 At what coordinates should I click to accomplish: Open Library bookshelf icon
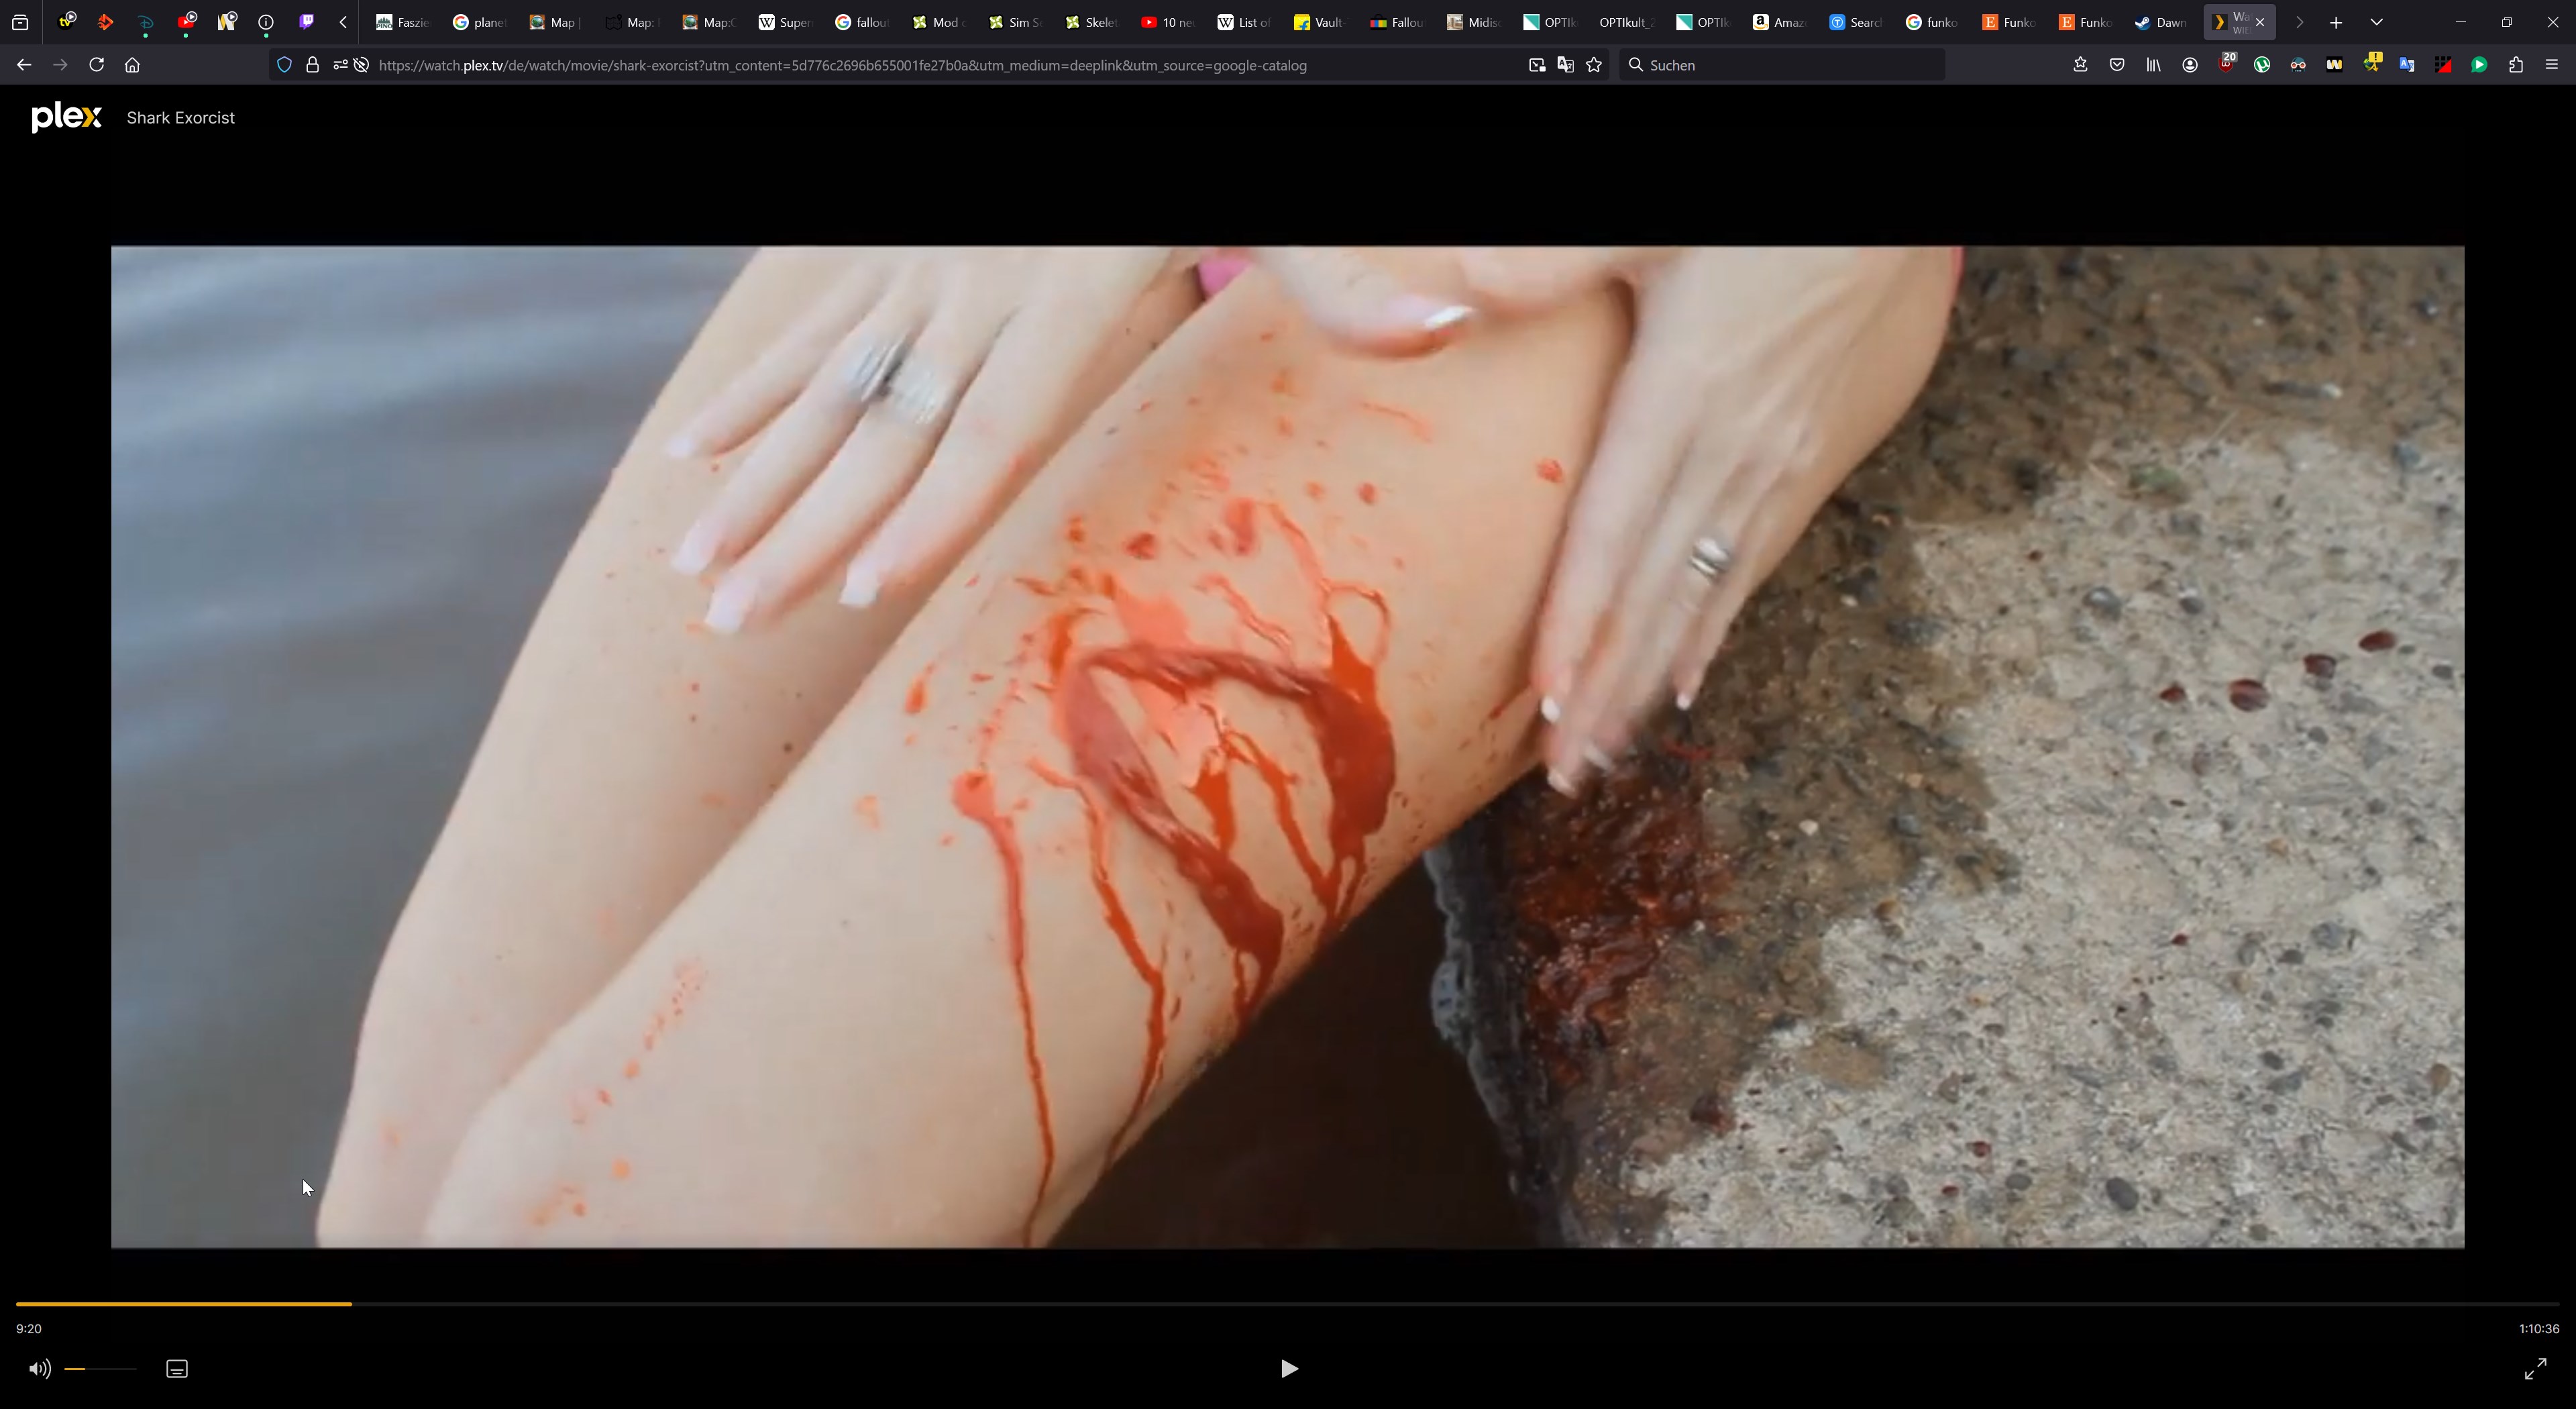[x=2153, y=65]
